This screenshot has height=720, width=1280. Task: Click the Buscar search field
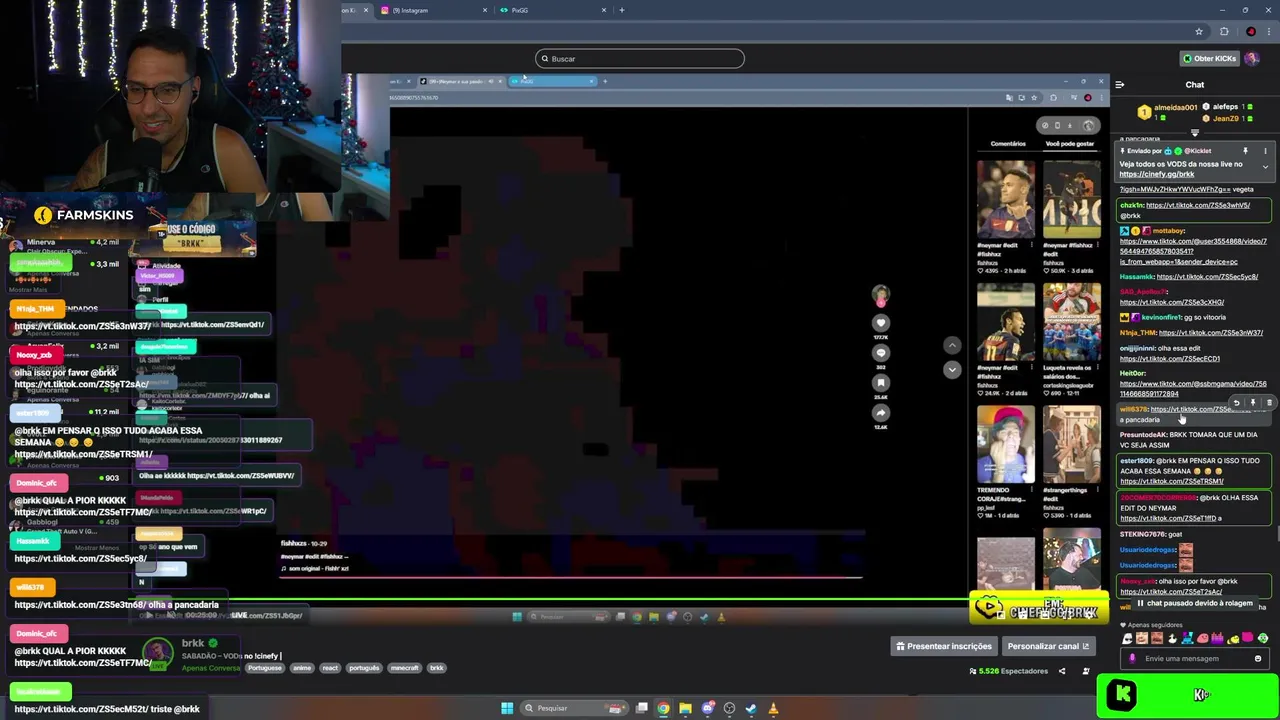[640, 59]
